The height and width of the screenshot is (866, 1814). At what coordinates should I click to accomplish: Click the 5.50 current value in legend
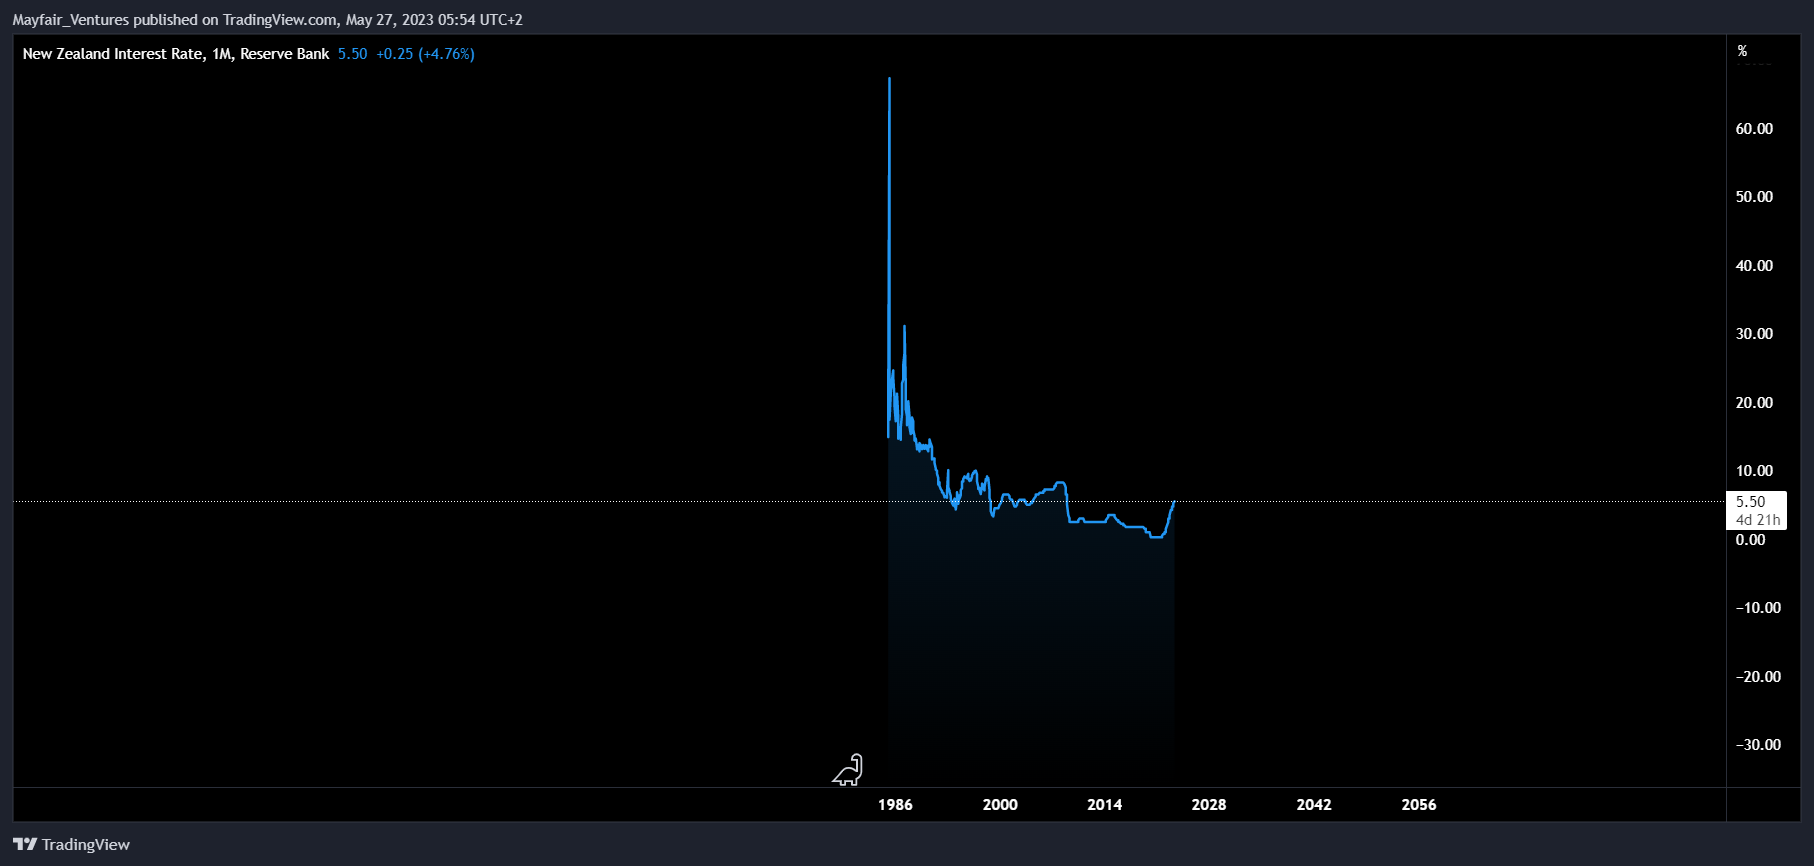click(352, 54)
